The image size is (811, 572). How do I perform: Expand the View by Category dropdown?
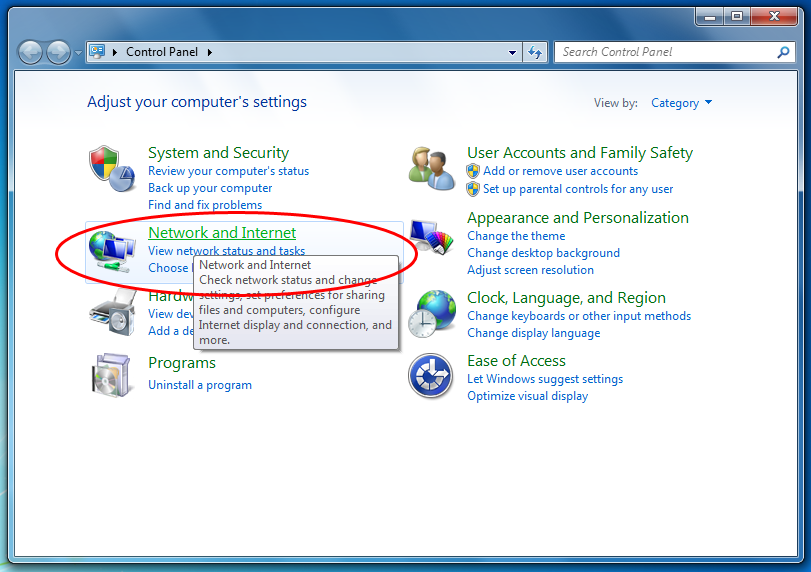click(681, 103)
